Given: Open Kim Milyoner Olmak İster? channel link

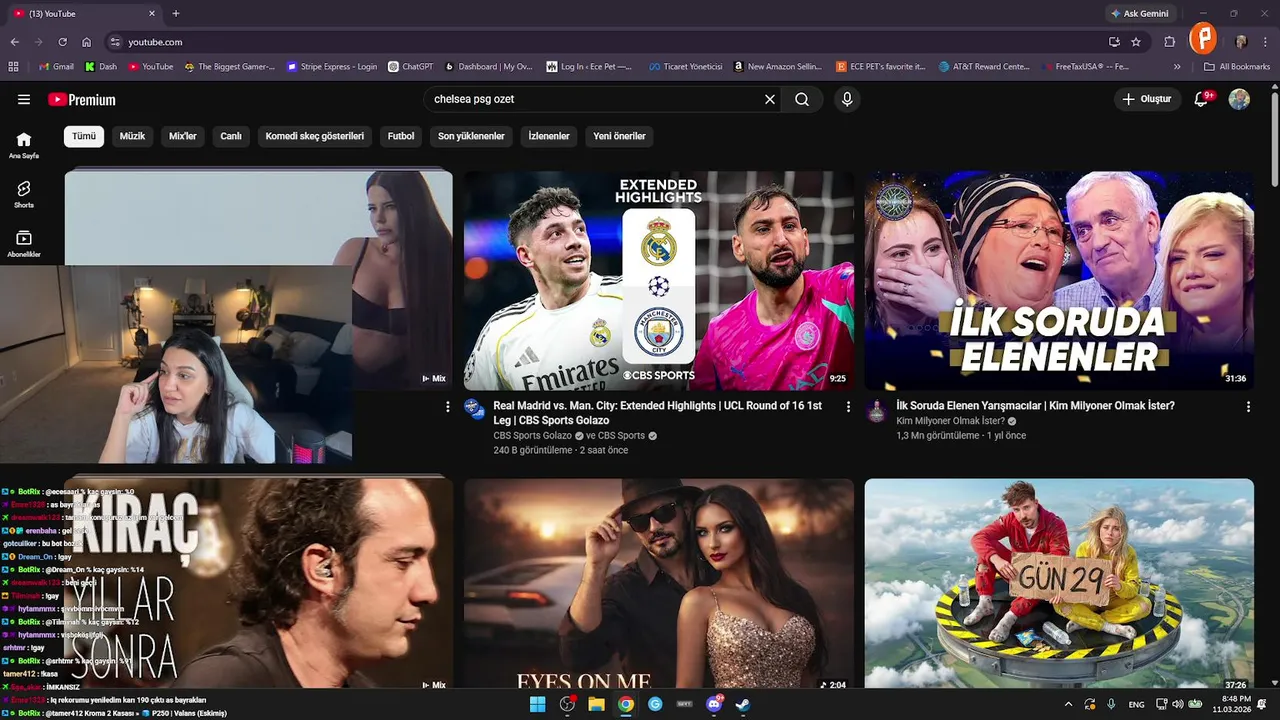Looking at the screenshot, I should (x=951, y=421).
